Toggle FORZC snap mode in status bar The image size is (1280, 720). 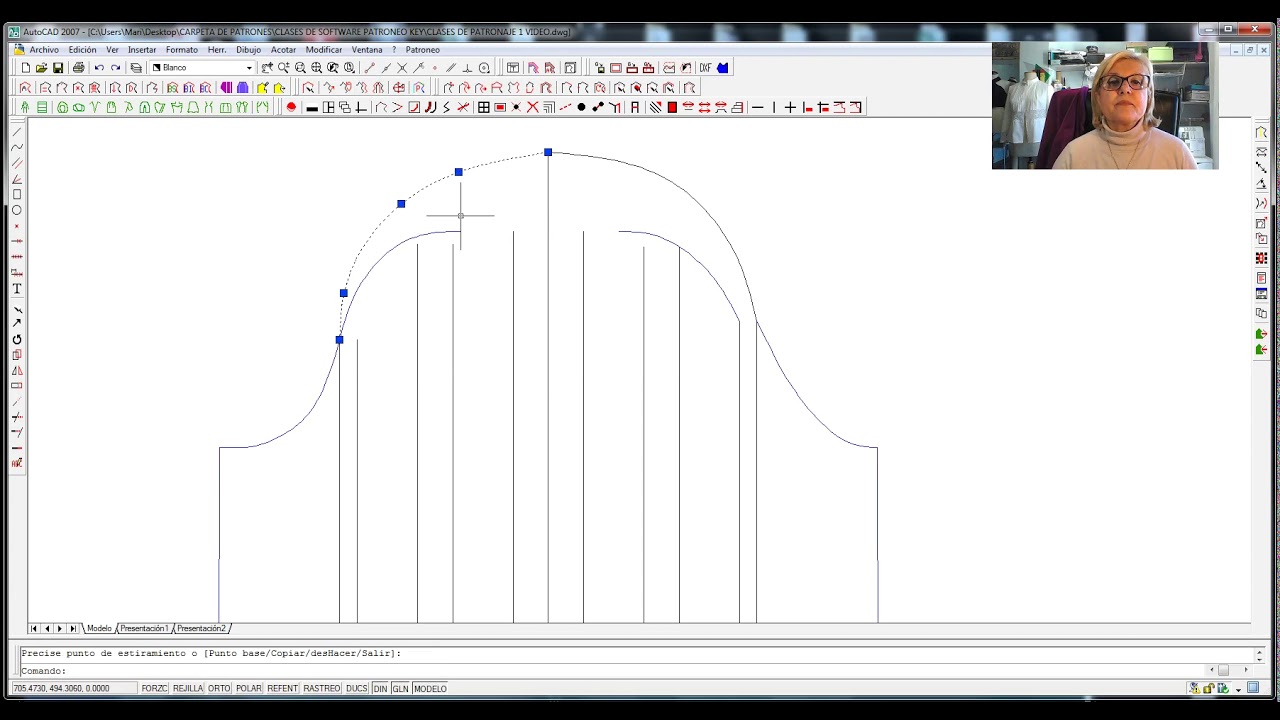coord(154,688)
